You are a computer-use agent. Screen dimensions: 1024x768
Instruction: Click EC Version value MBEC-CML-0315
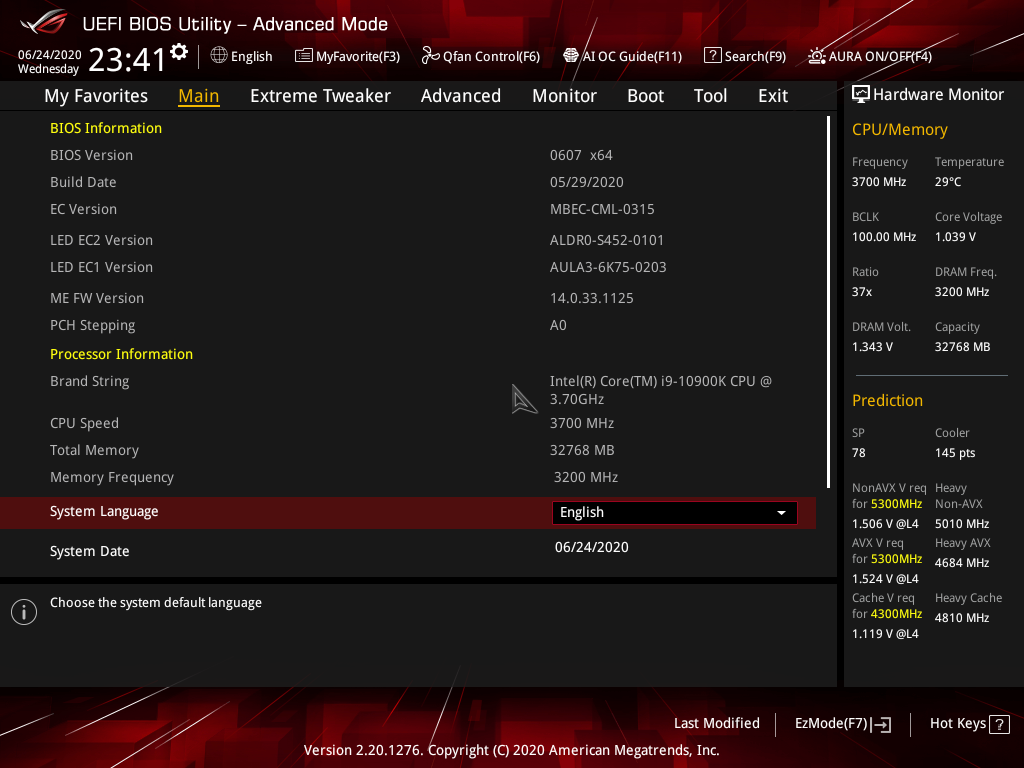coord(602,209)
